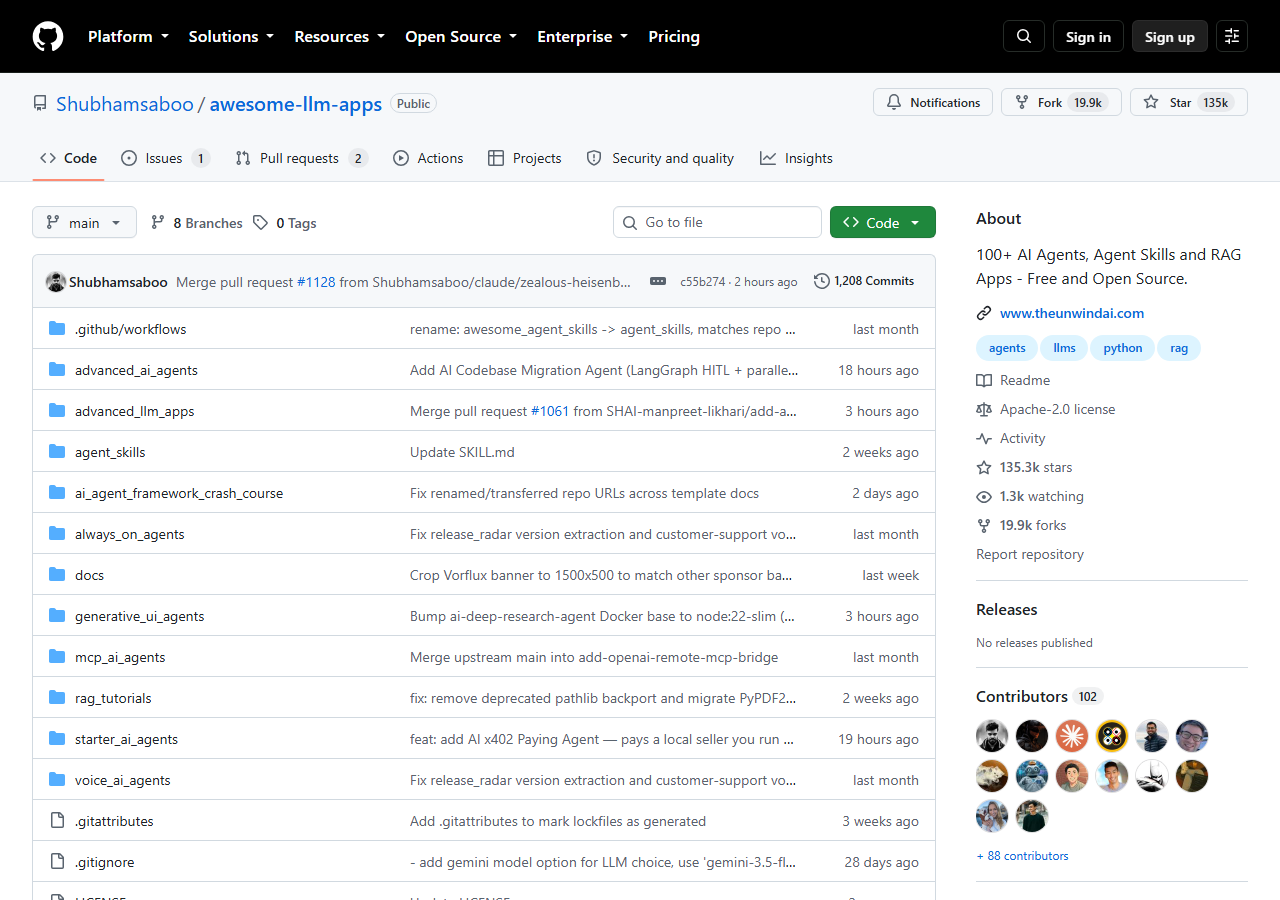The image size is (1280, 900).
Task: Open the Projects tab
Action: pyautogui.click(x=524, y=158)
